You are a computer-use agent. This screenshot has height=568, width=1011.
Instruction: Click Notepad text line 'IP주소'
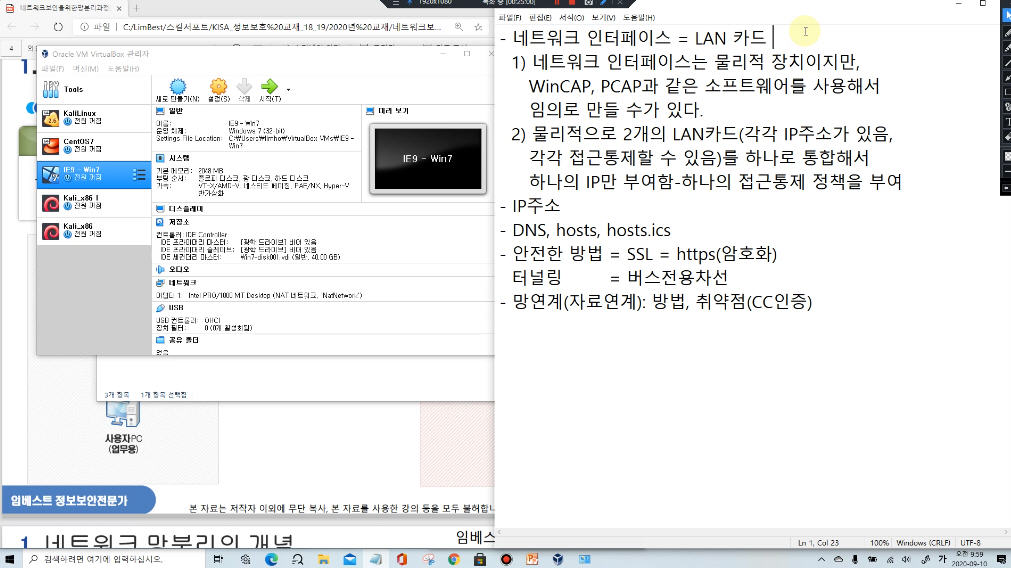pos(536,206)
